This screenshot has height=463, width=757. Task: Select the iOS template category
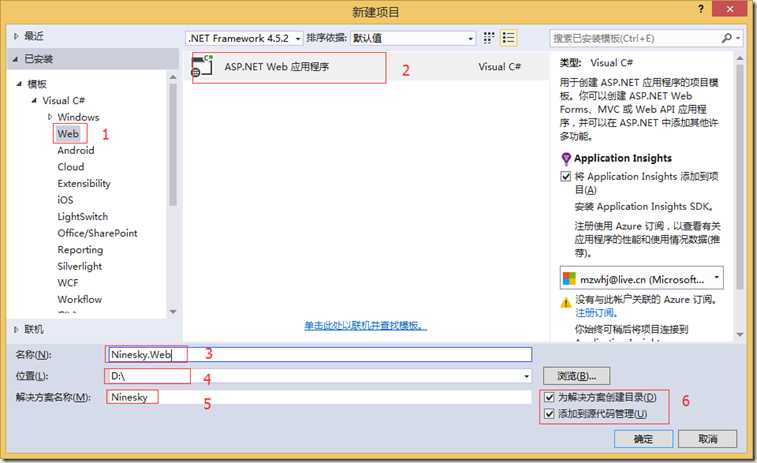point(65,200)
